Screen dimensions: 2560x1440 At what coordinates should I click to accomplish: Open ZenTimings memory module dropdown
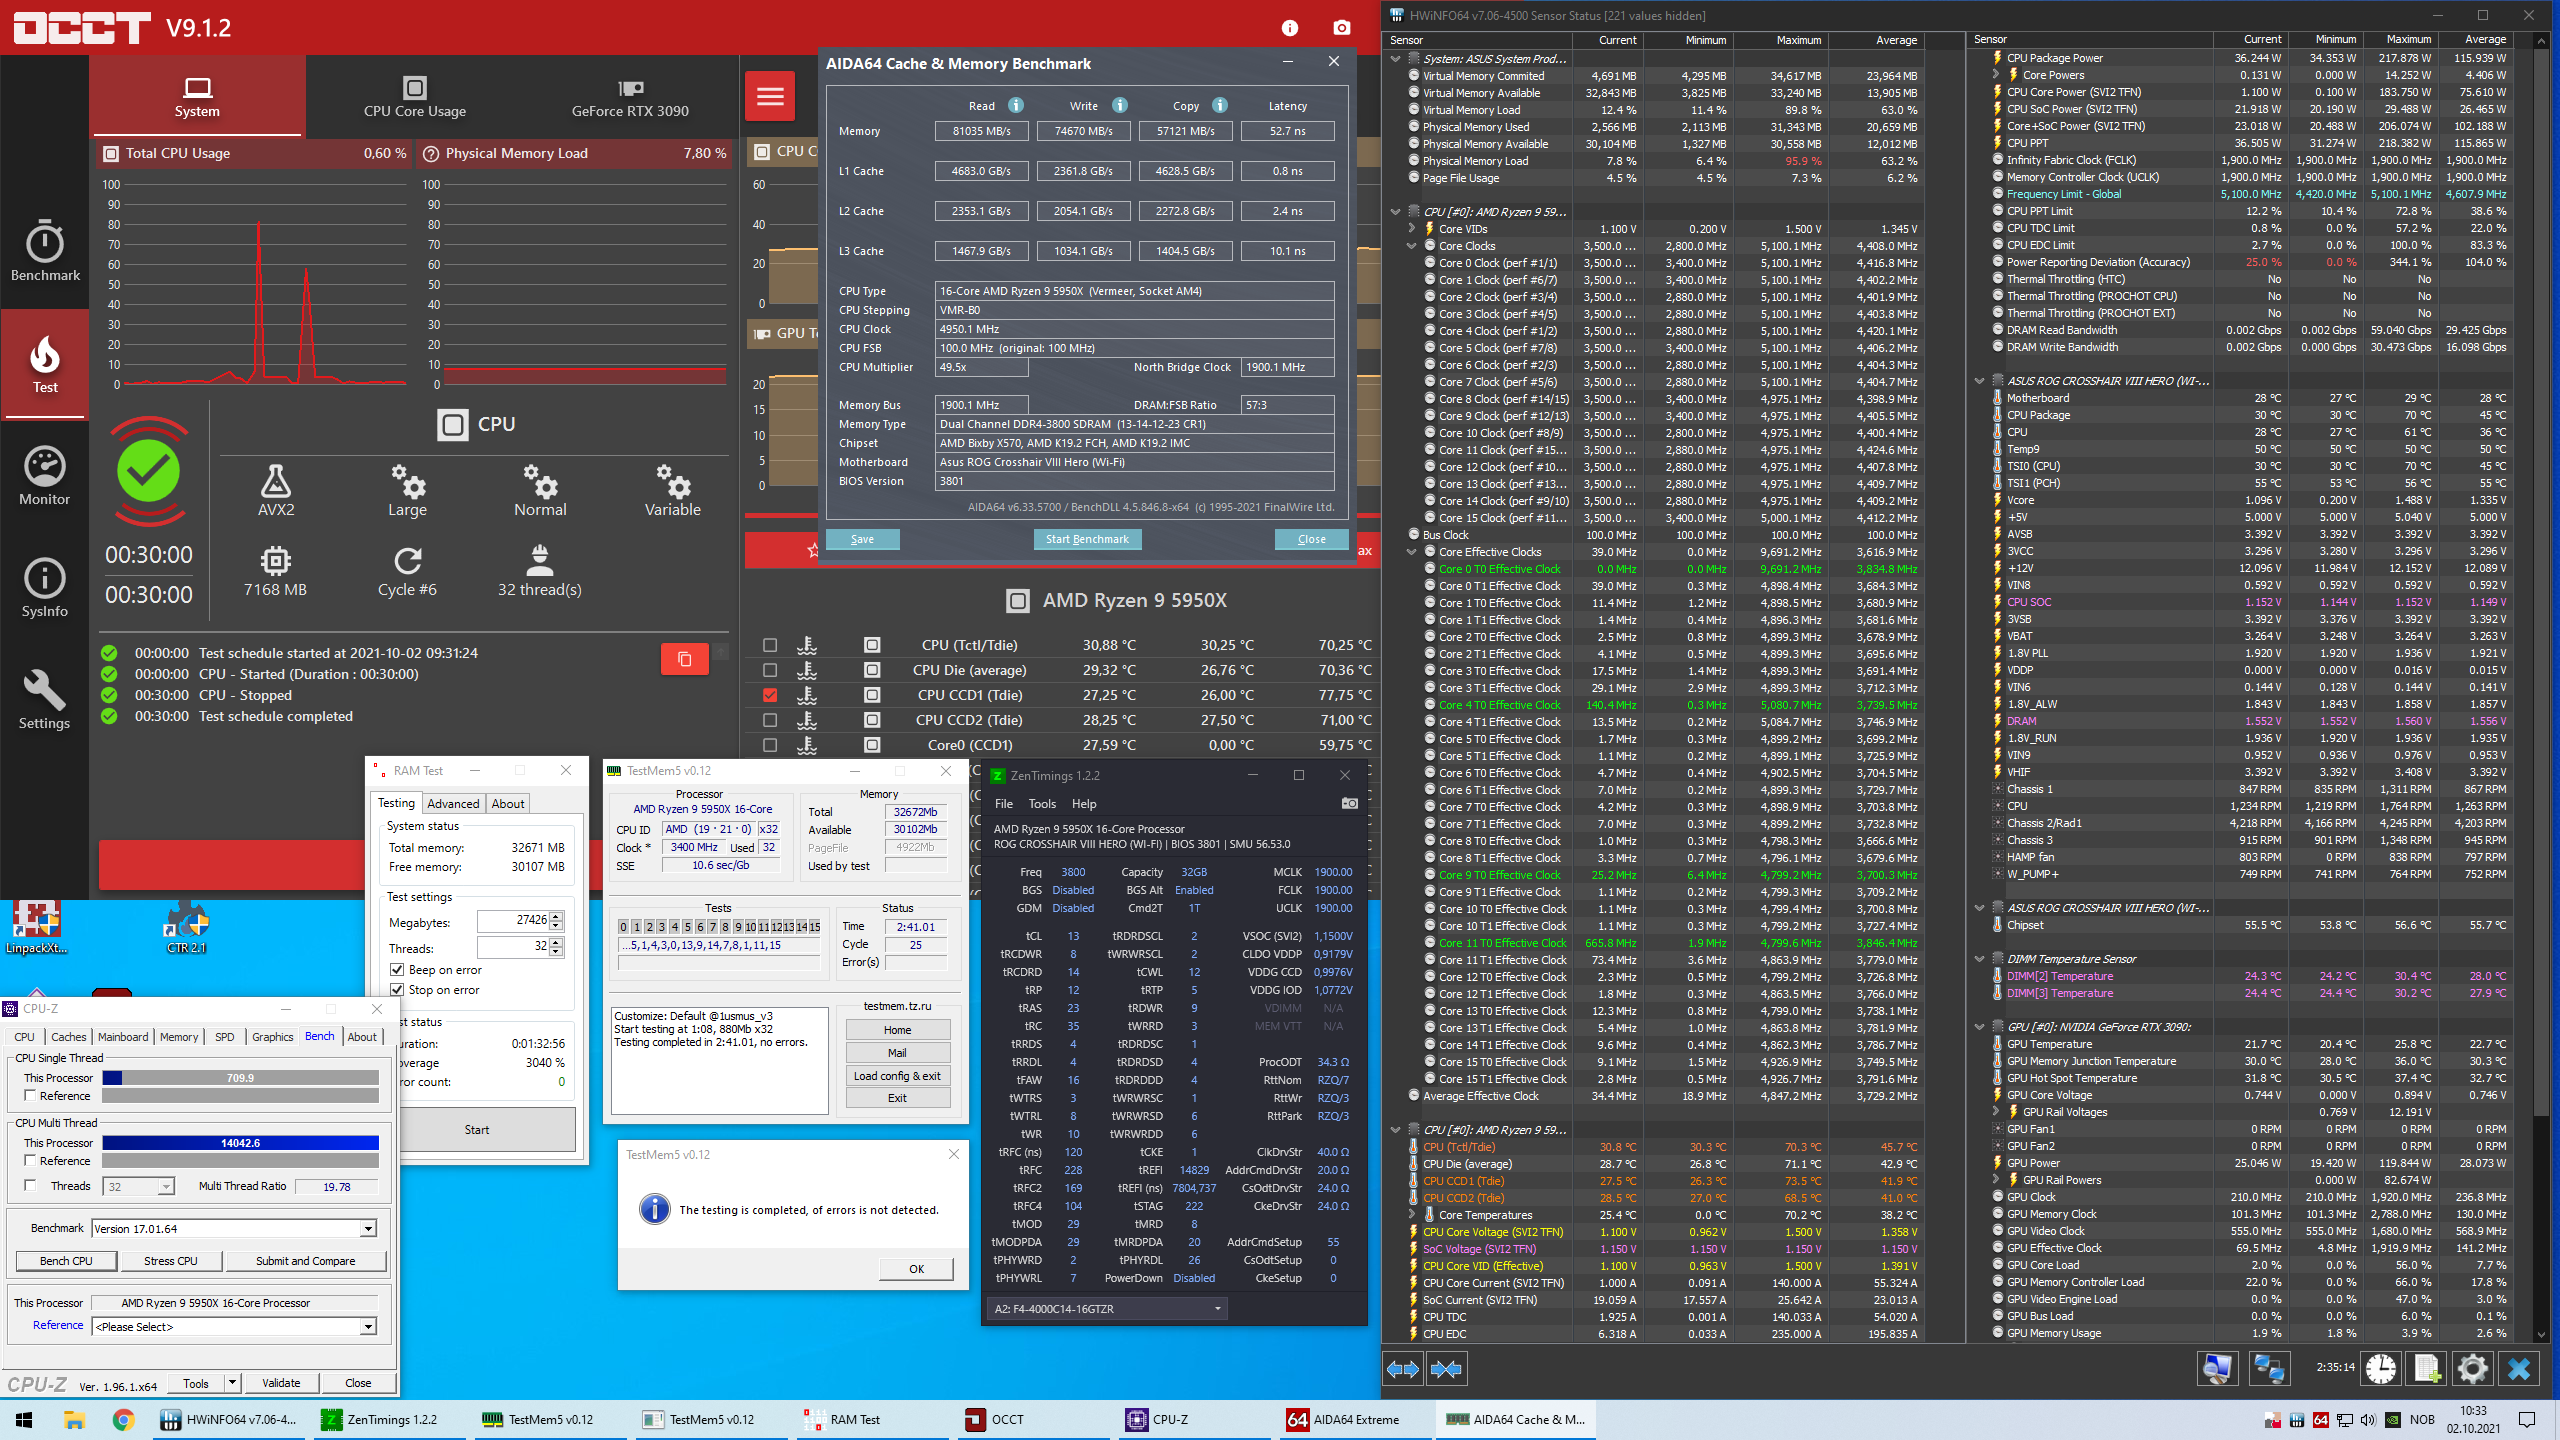(x=1107, y=1309)
